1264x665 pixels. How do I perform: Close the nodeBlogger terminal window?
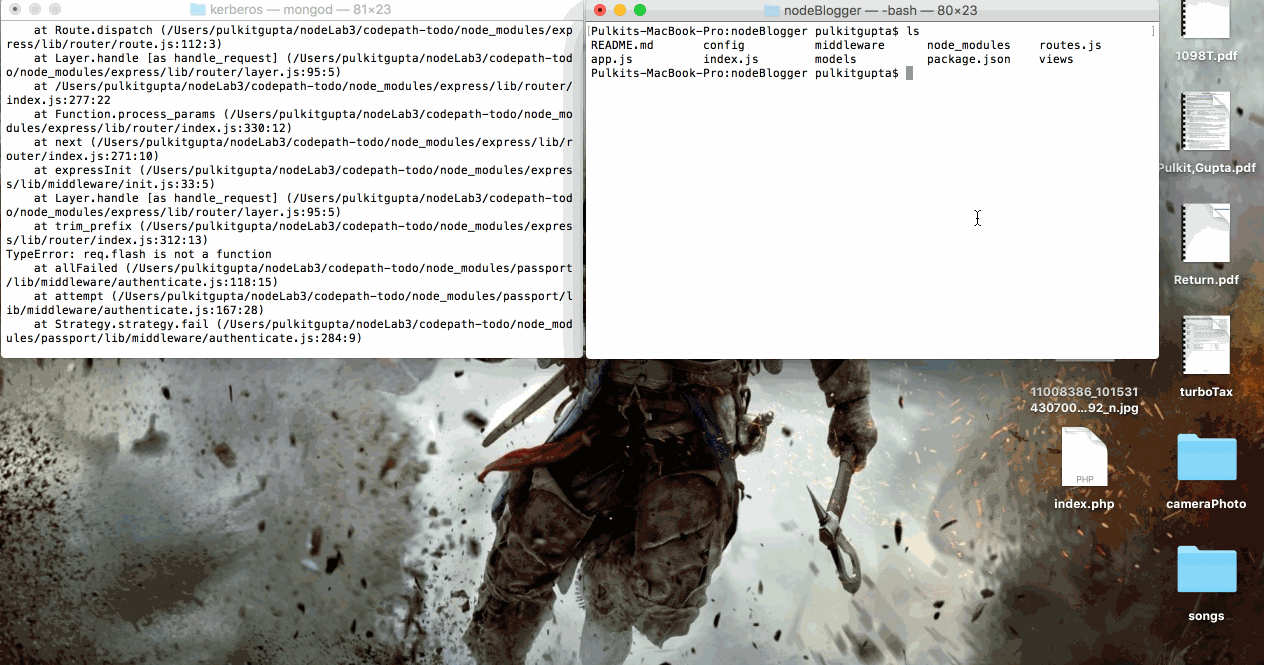(600, 10)
